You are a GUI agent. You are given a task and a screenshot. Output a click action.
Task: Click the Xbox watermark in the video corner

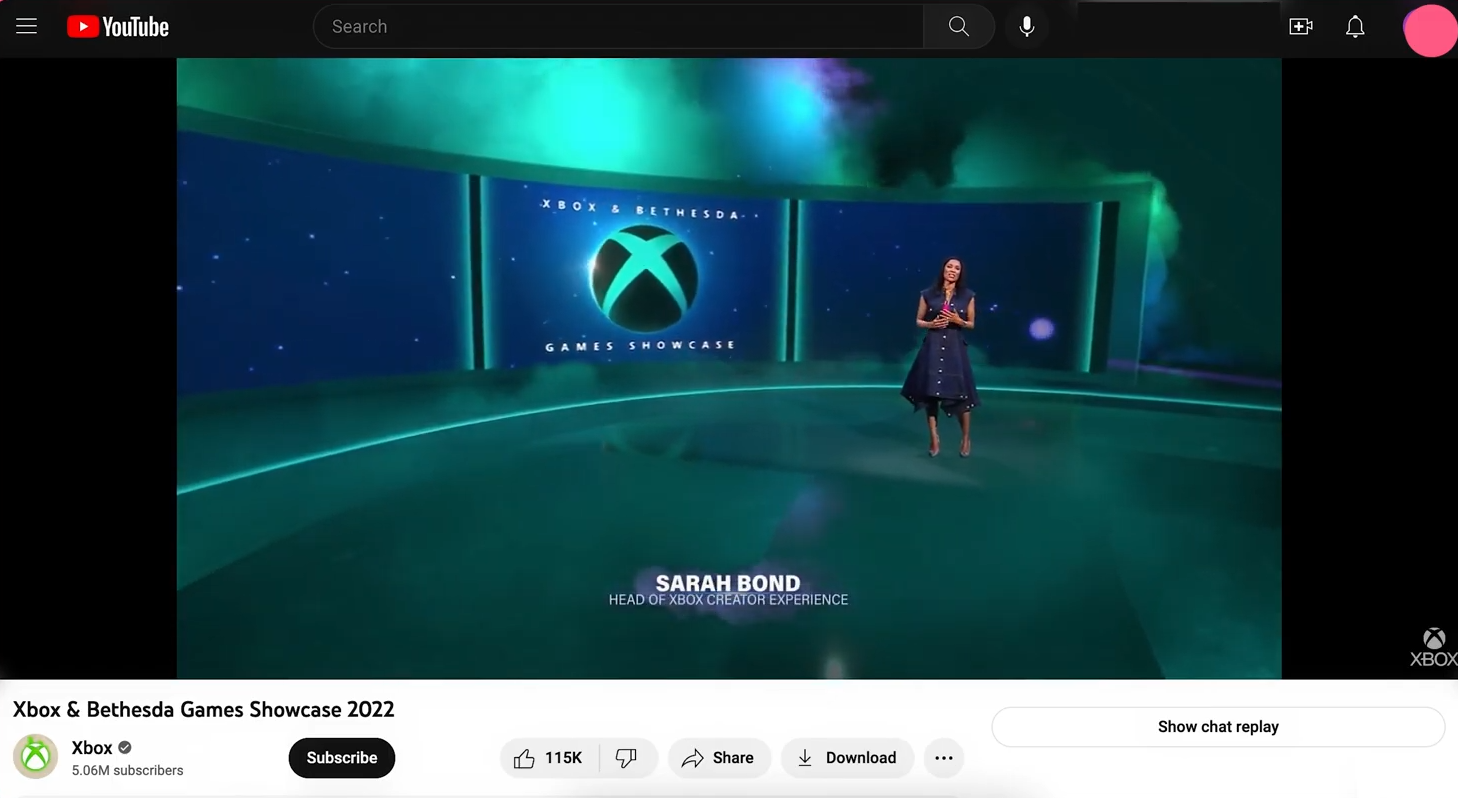[x=1434, y=648]
